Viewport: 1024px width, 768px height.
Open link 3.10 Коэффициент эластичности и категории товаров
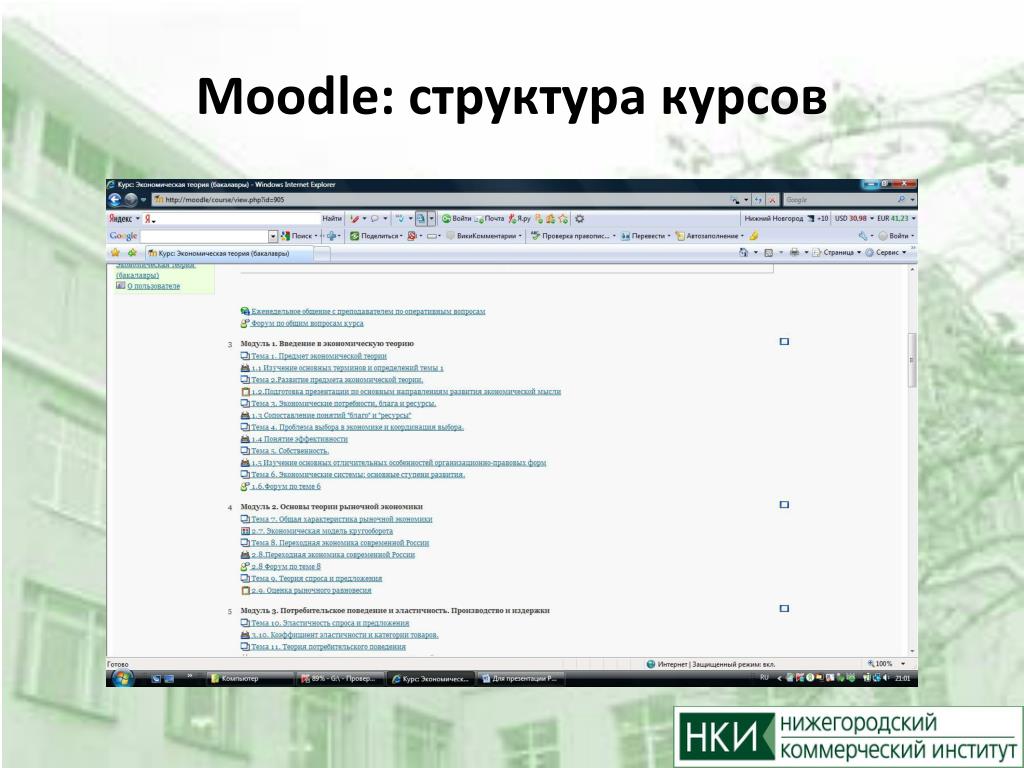(345, 635)
